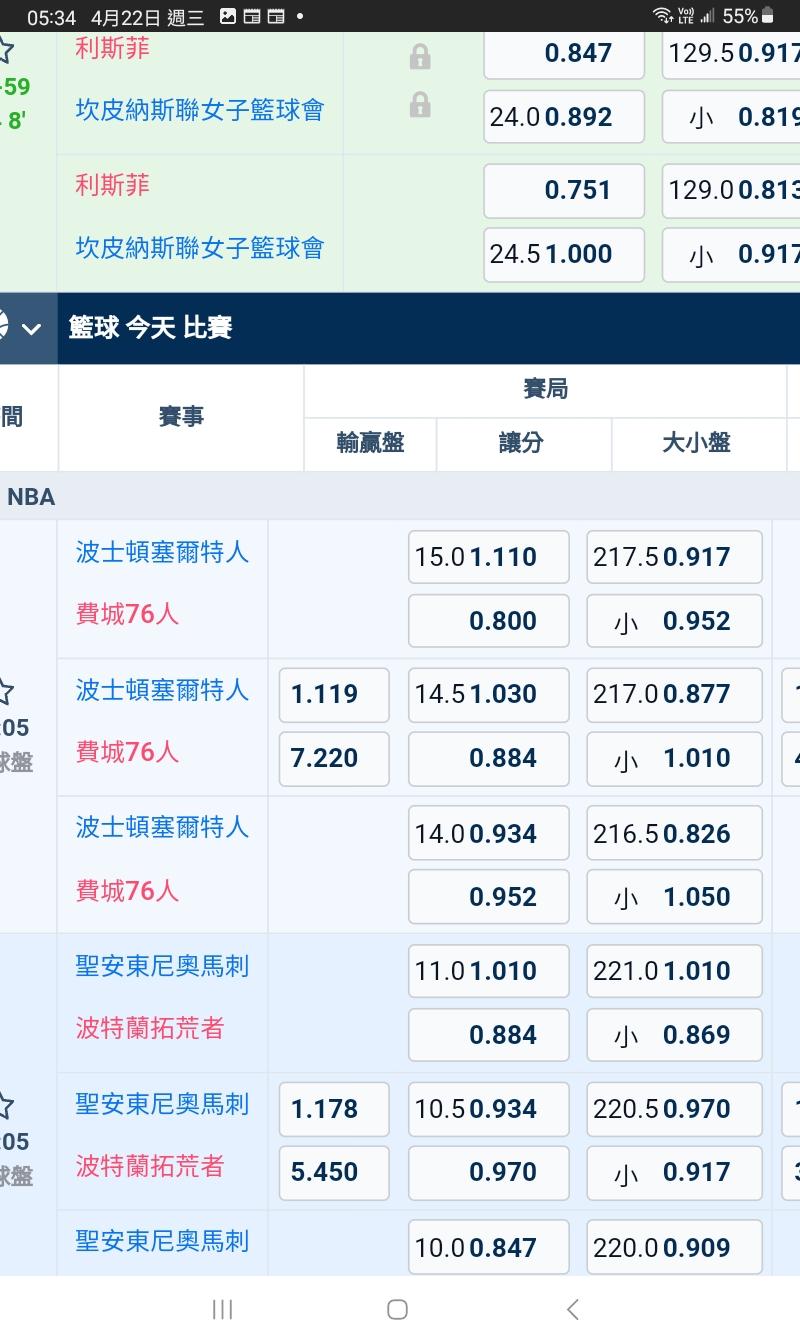Image resolution: width=800 pixels, height=1340 pixels.
Task: Select Spurs moneyline odds 1.178
Action: [334, 1109]
